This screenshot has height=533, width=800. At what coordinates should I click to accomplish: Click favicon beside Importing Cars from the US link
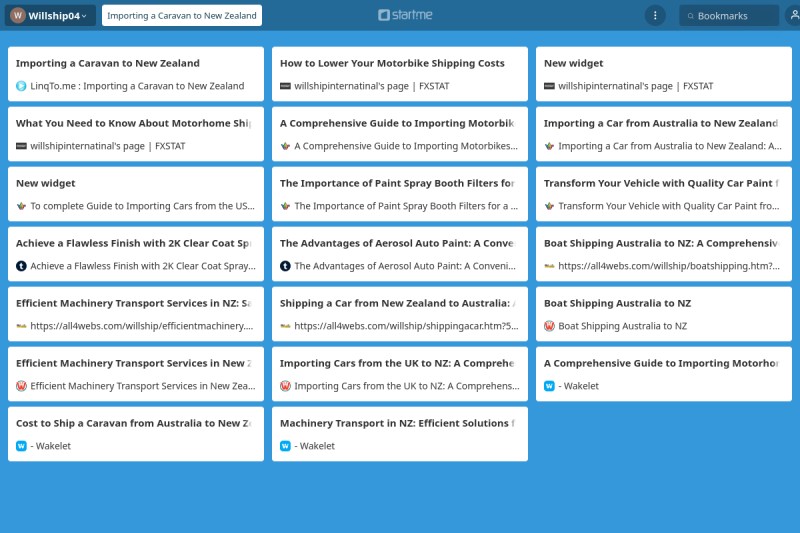pyautogui.click(x=21, y=206)
